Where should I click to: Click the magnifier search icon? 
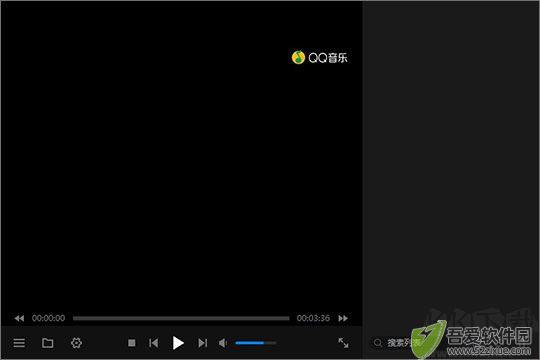coord(378,343)
